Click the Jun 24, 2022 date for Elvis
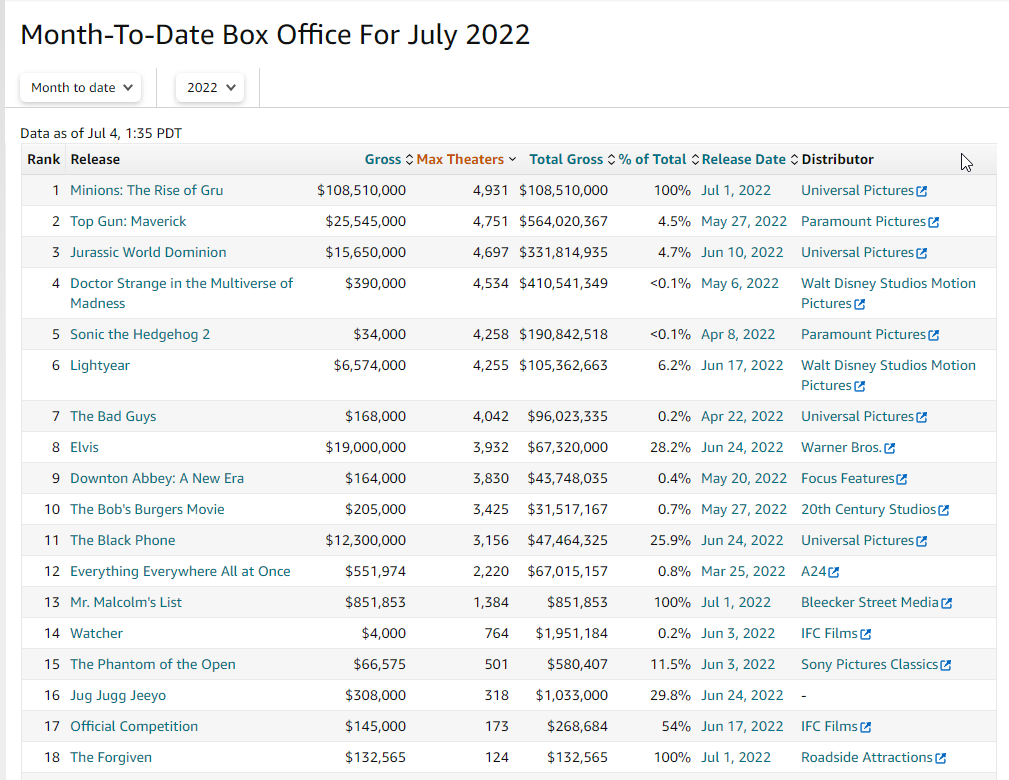The width and height of the screenshot is (1009, 780). click(x=742, y=447)
